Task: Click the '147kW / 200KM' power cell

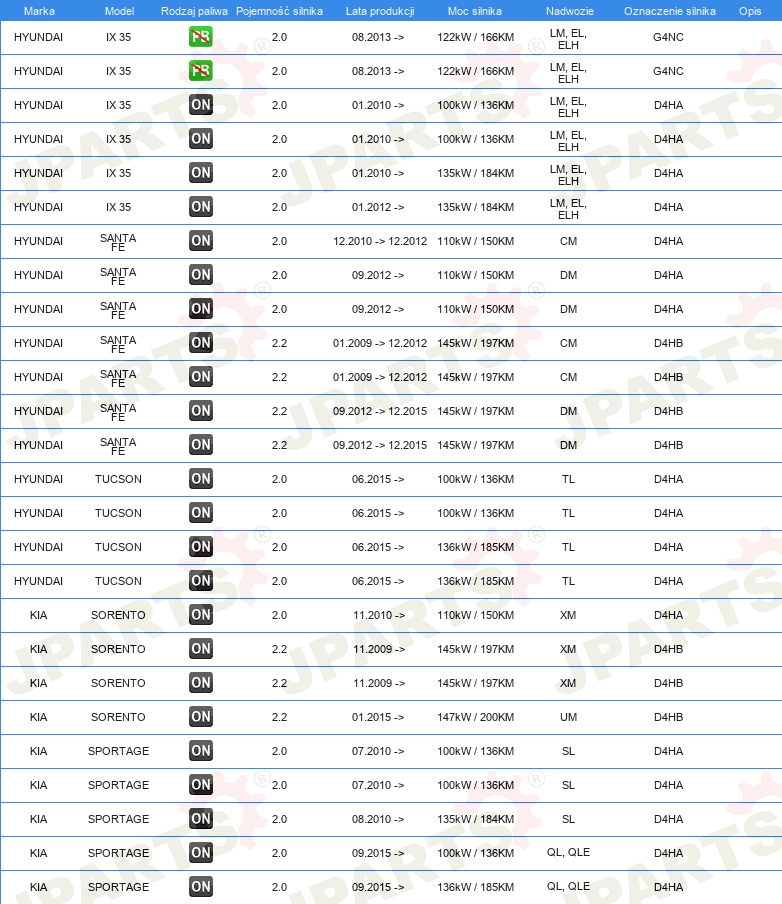Action: point(476,717)
